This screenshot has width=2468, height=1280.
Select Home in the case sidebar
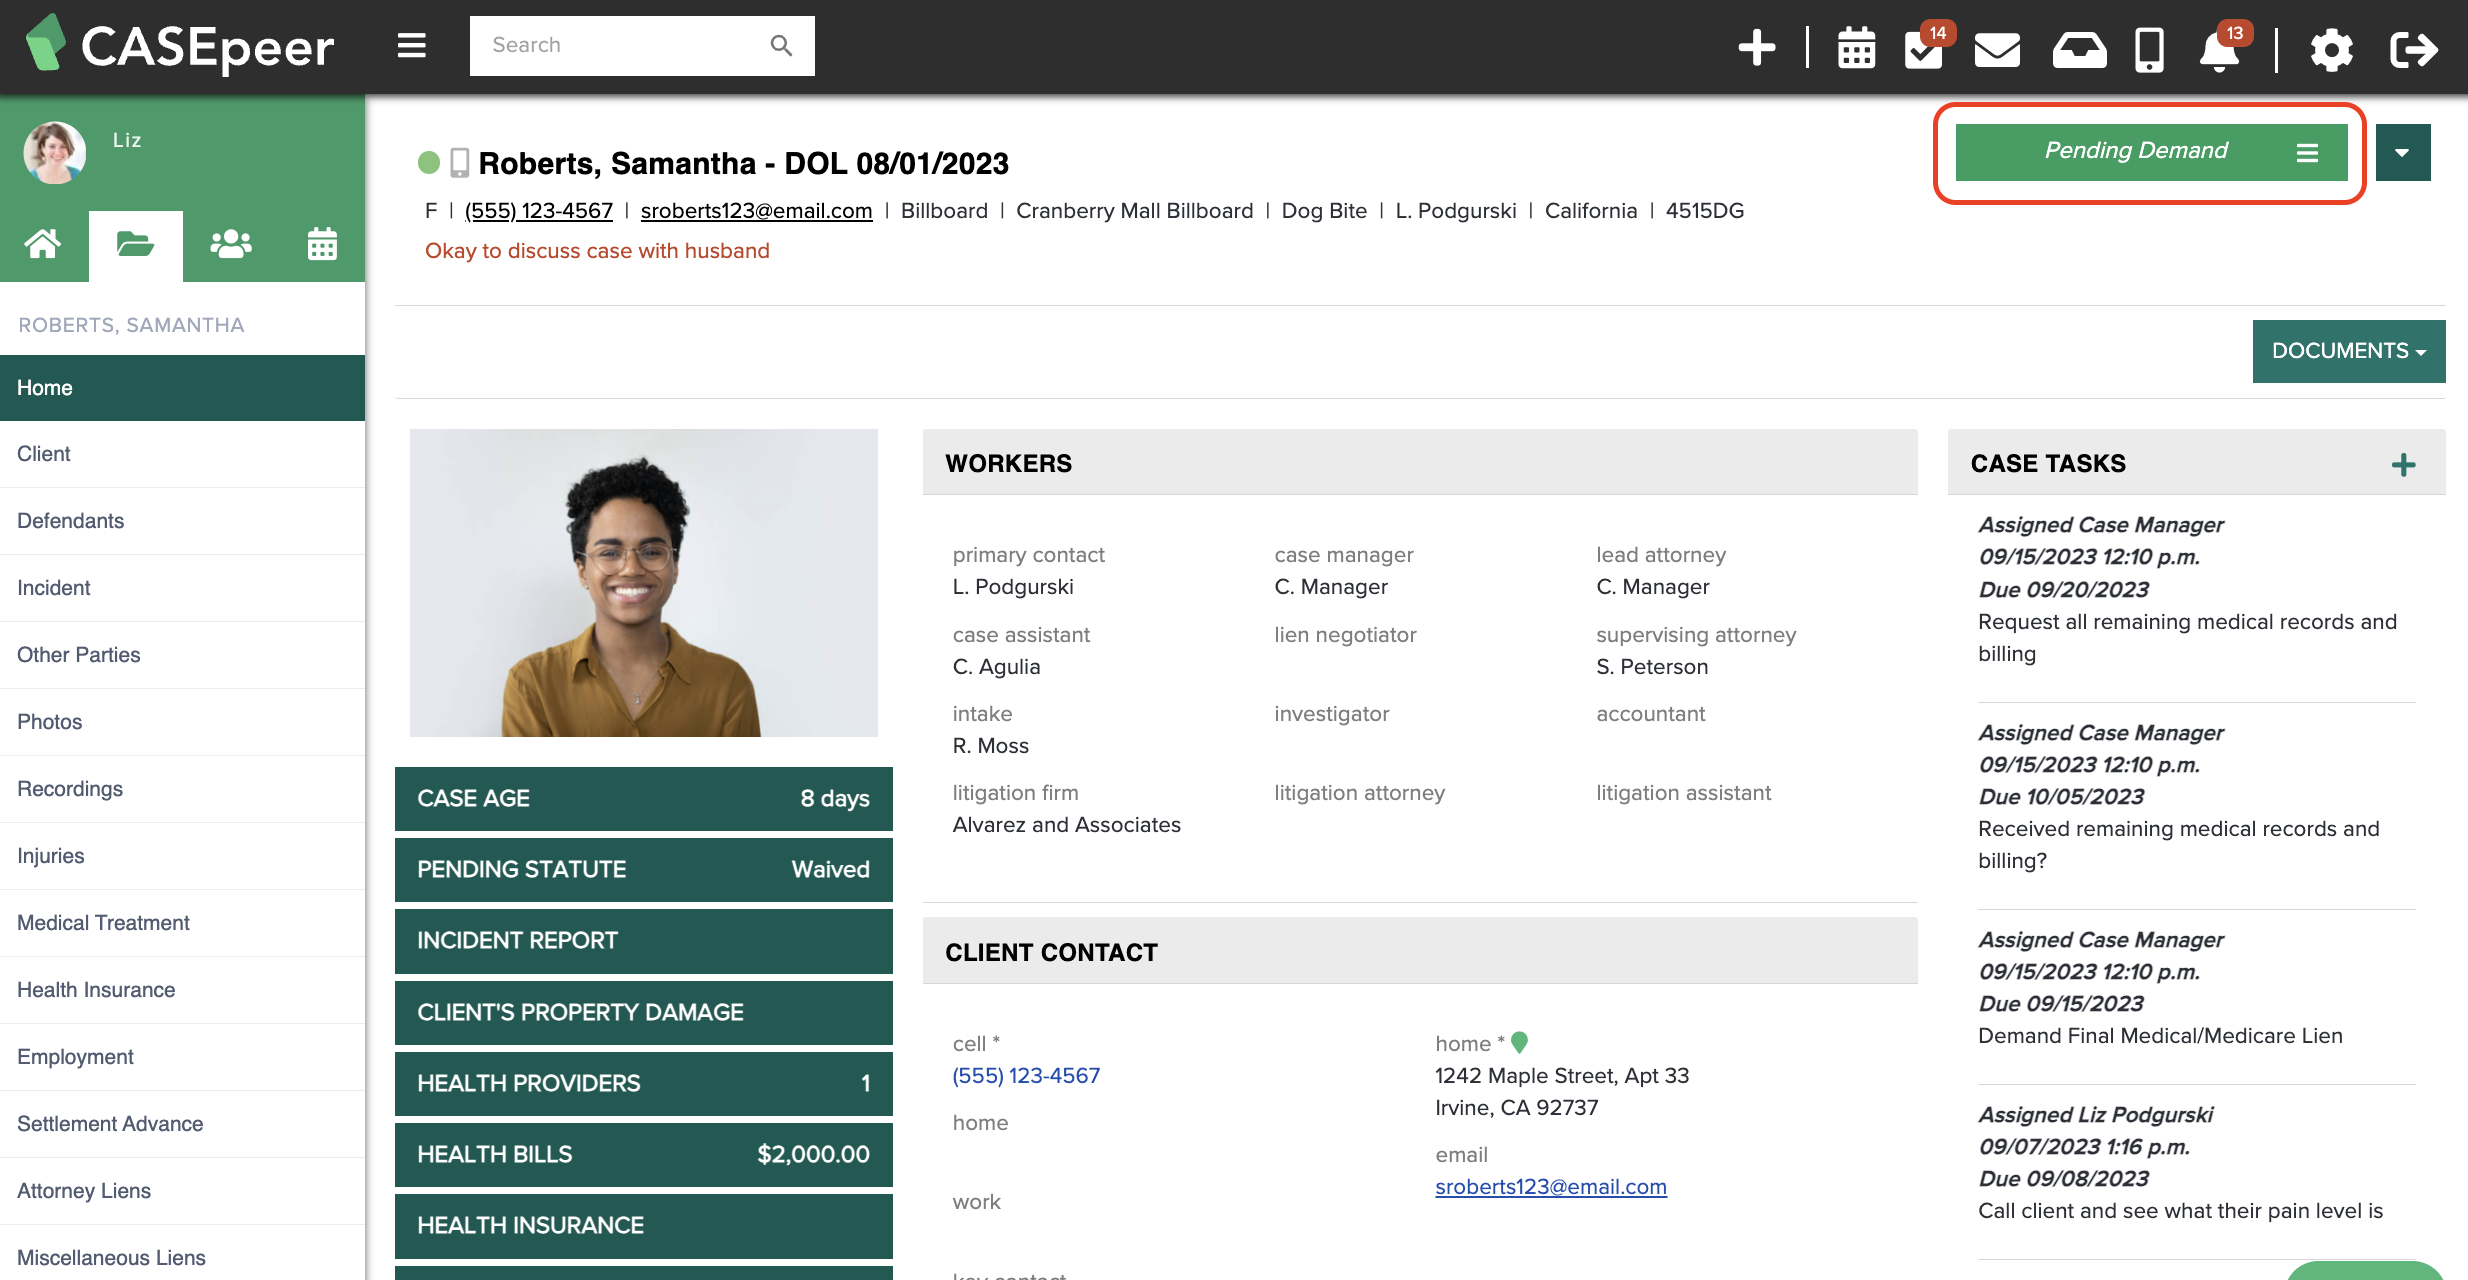pos(182,388)
